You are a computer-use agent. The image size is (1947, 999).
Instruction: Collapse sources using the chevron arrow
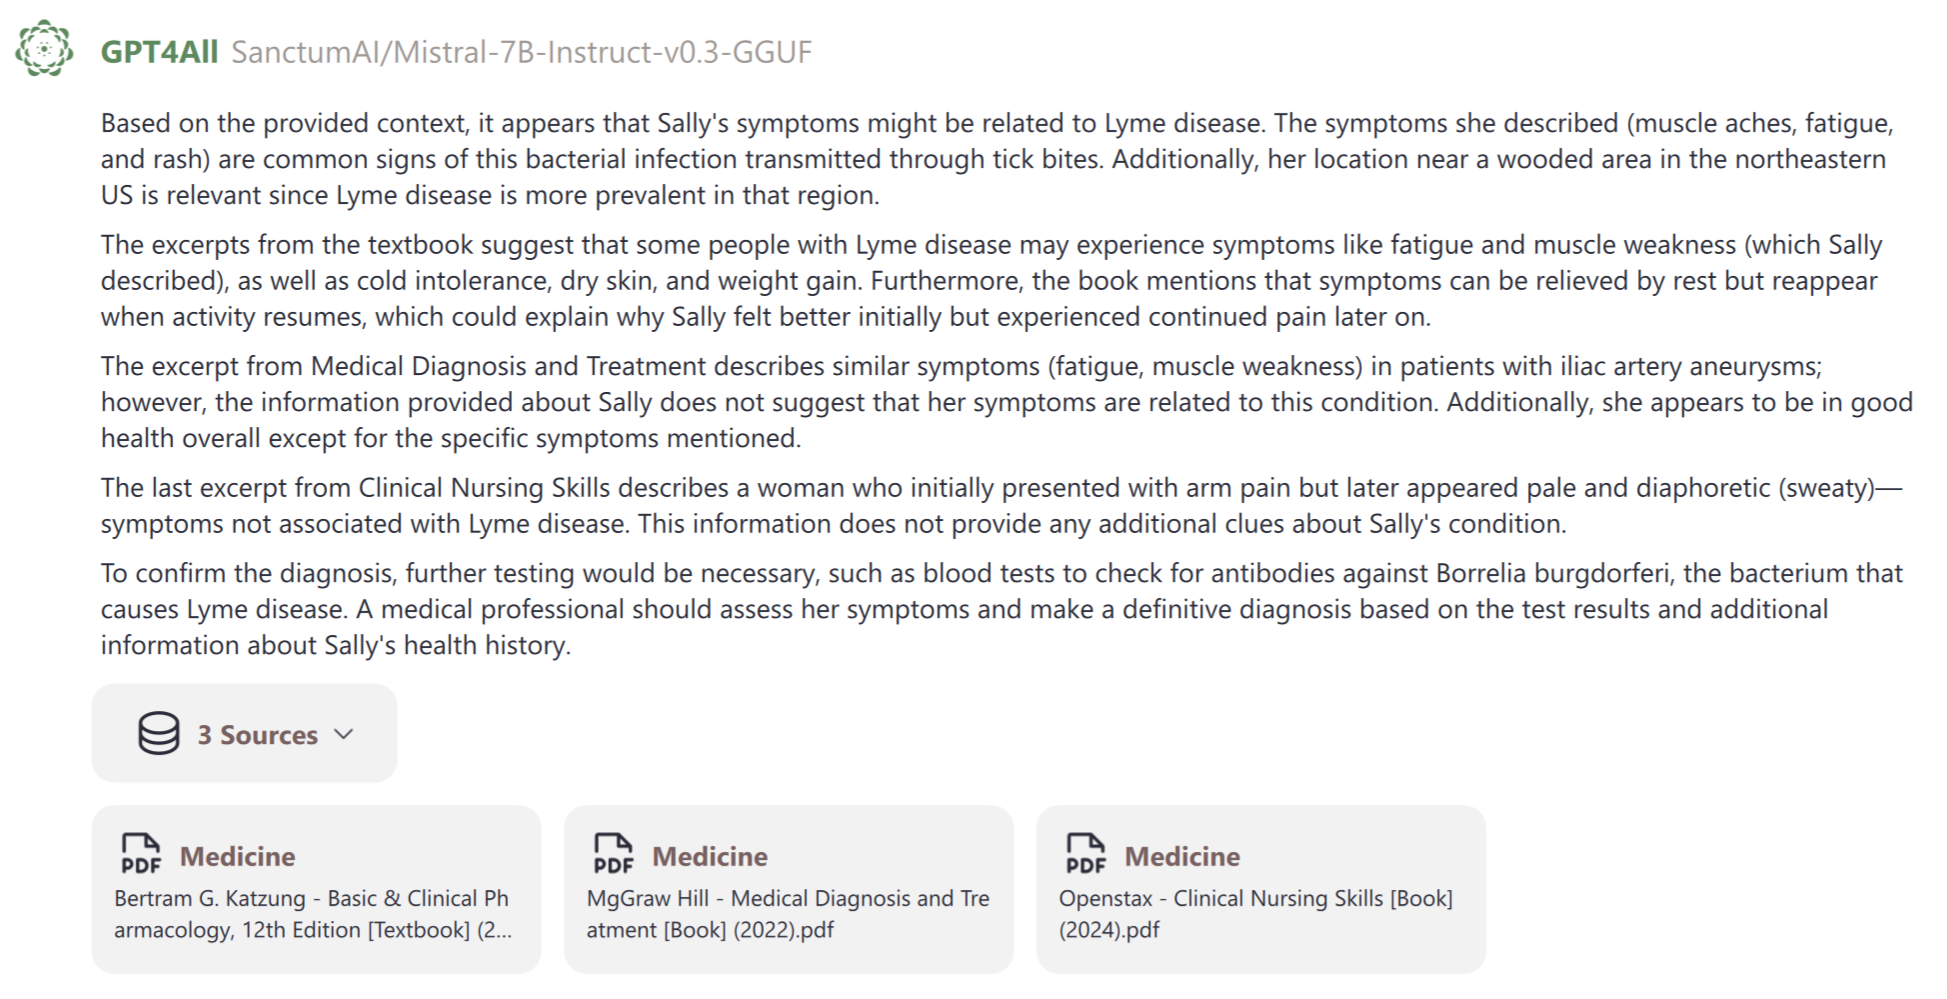pos(344,734)
